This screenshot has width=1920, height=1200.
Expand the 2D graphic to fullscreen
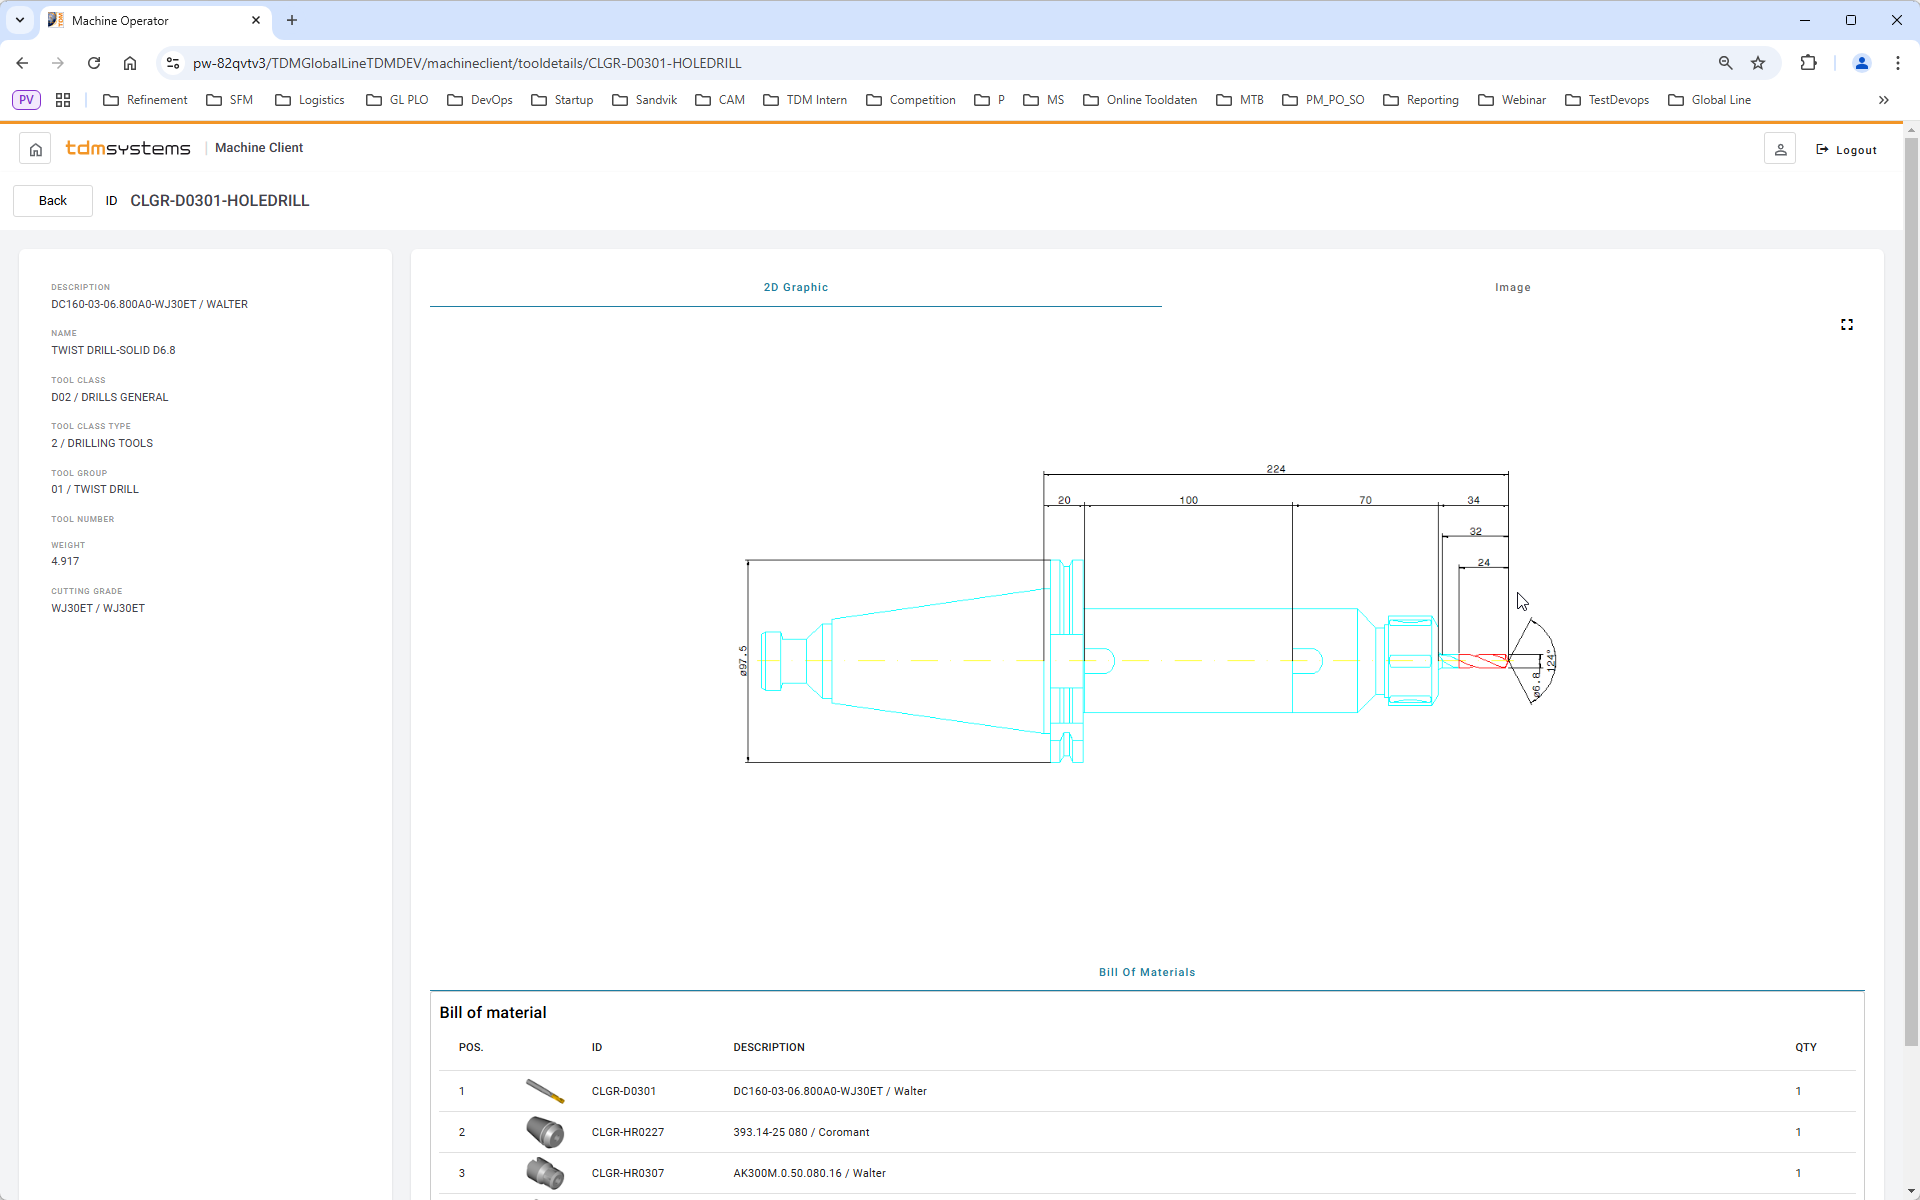click(x=1846, y=325)
